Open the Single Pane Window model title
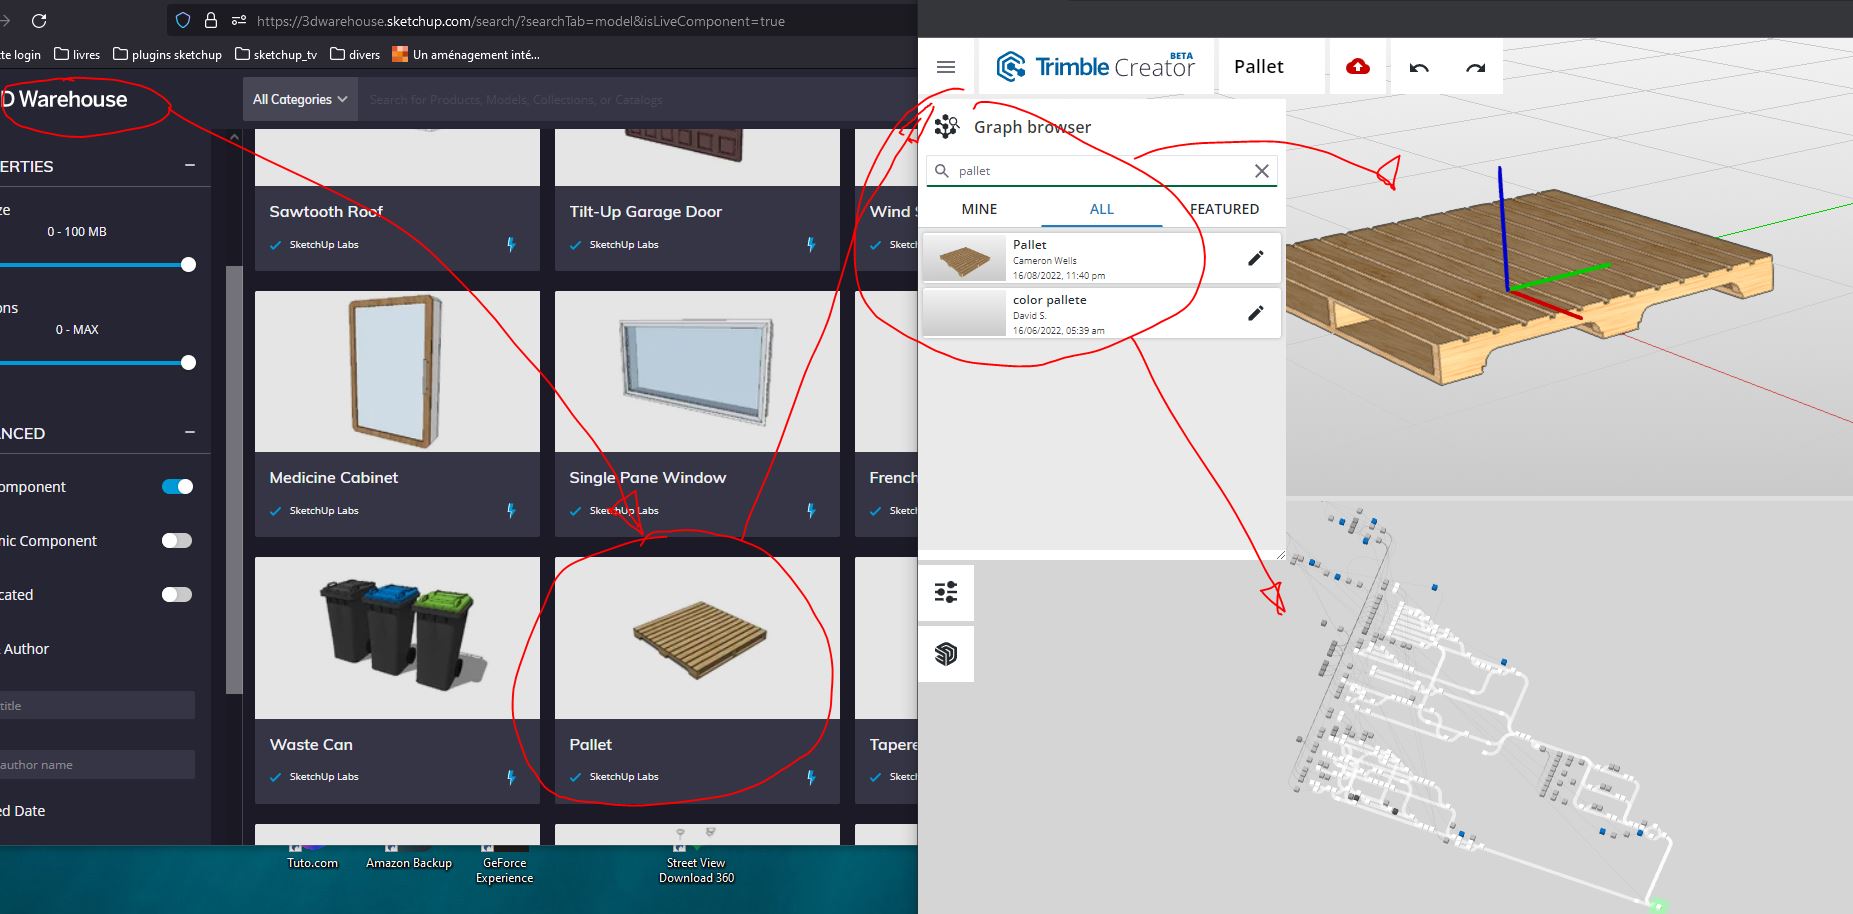 (647, 477)
